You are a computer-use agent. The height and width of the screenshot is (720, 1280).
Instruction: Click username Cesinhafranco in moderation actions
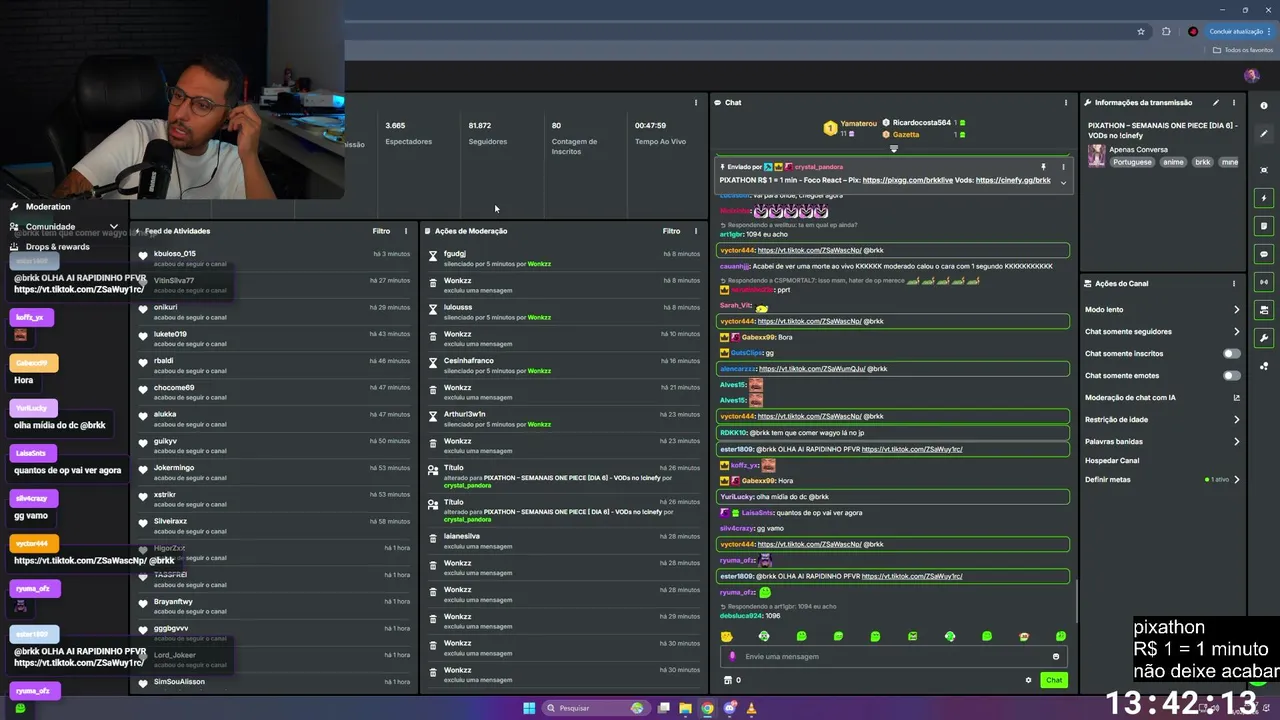pyautogui.click(x=469, y=361)
